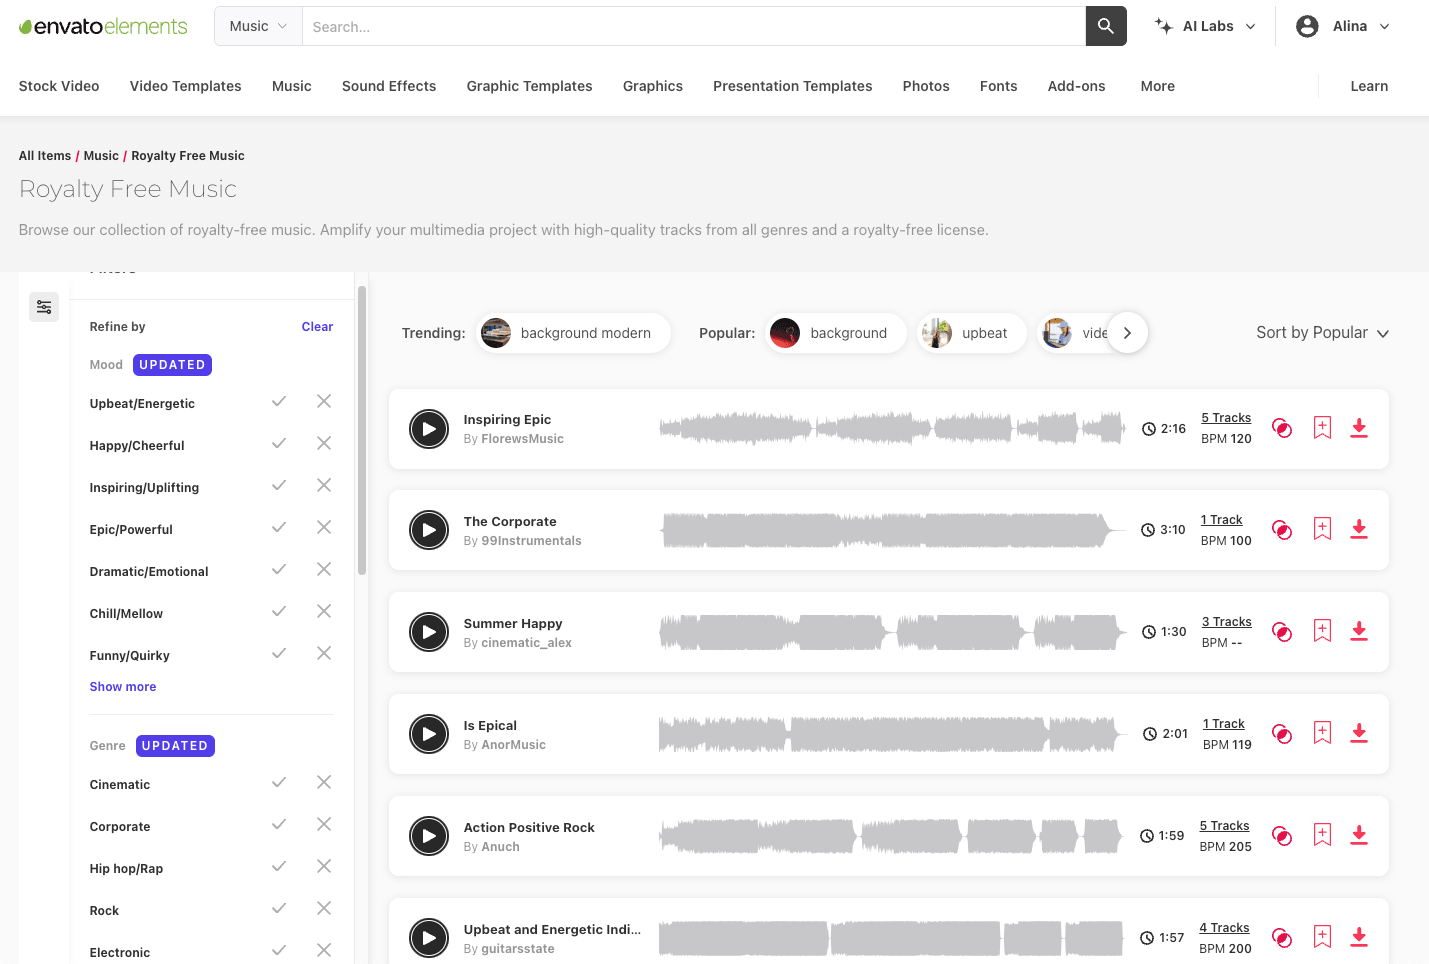This screenshot has height=964, width=1429.
Task: Play the Is Epical track
Action: click(x=429, y=734)
